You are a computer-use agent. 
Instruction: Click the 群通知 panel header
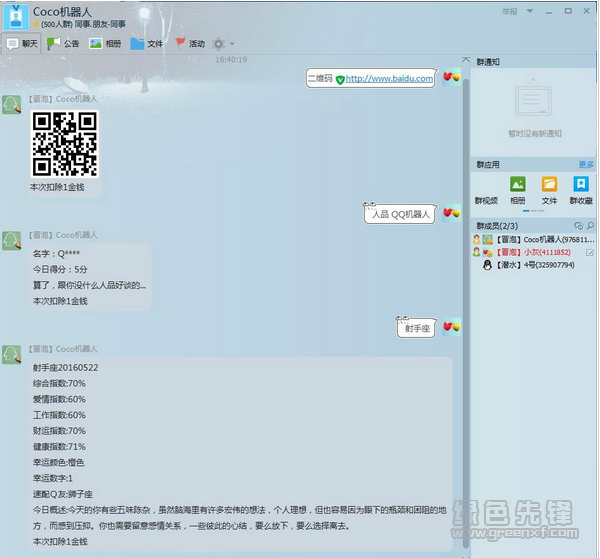tap(533, 62)
